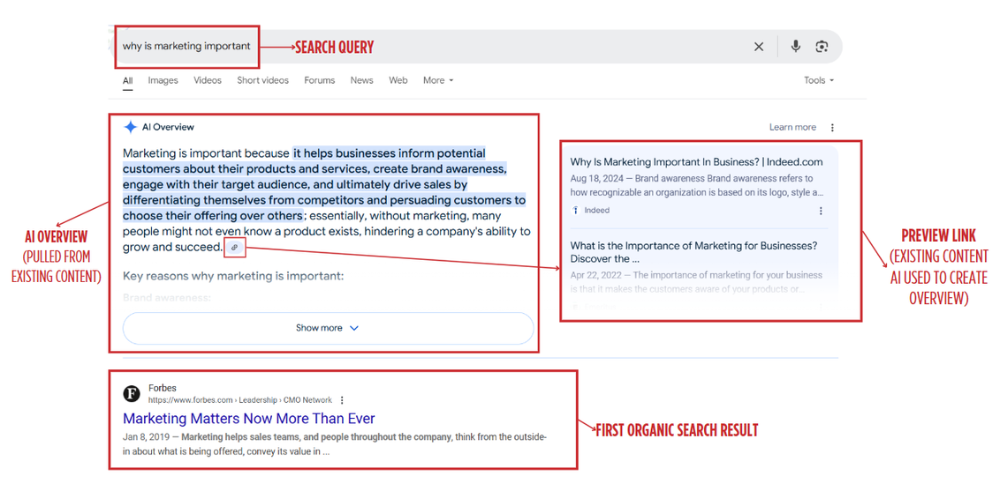Viewport: 1000px width, 479px height.
Task: Clear the search query with X icon
Action: pyautogui.click(x=758, y=47)
